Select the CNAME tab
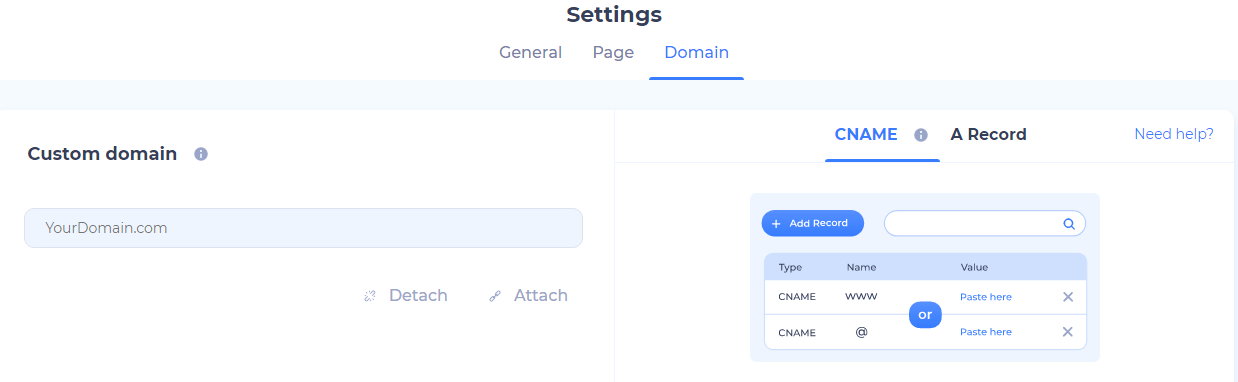Viewport: 1238px width, 382px height. pos(866,134)
